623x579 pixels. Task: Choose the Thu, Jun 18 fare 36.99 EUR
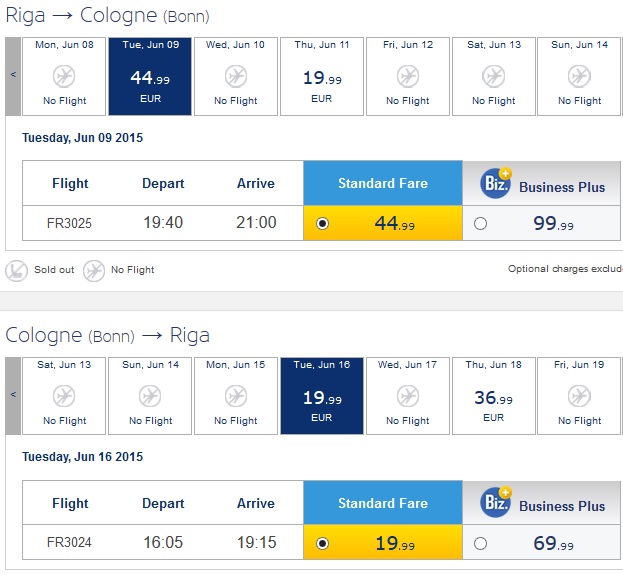pos(493,396)
